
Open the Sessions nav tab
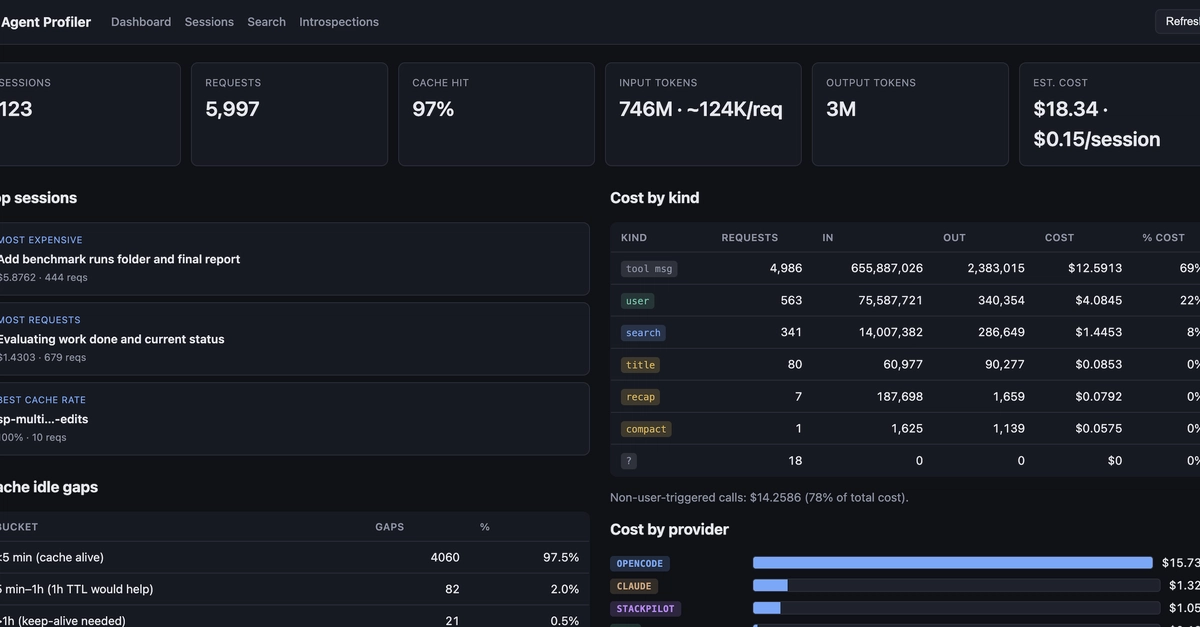[209, 22]
